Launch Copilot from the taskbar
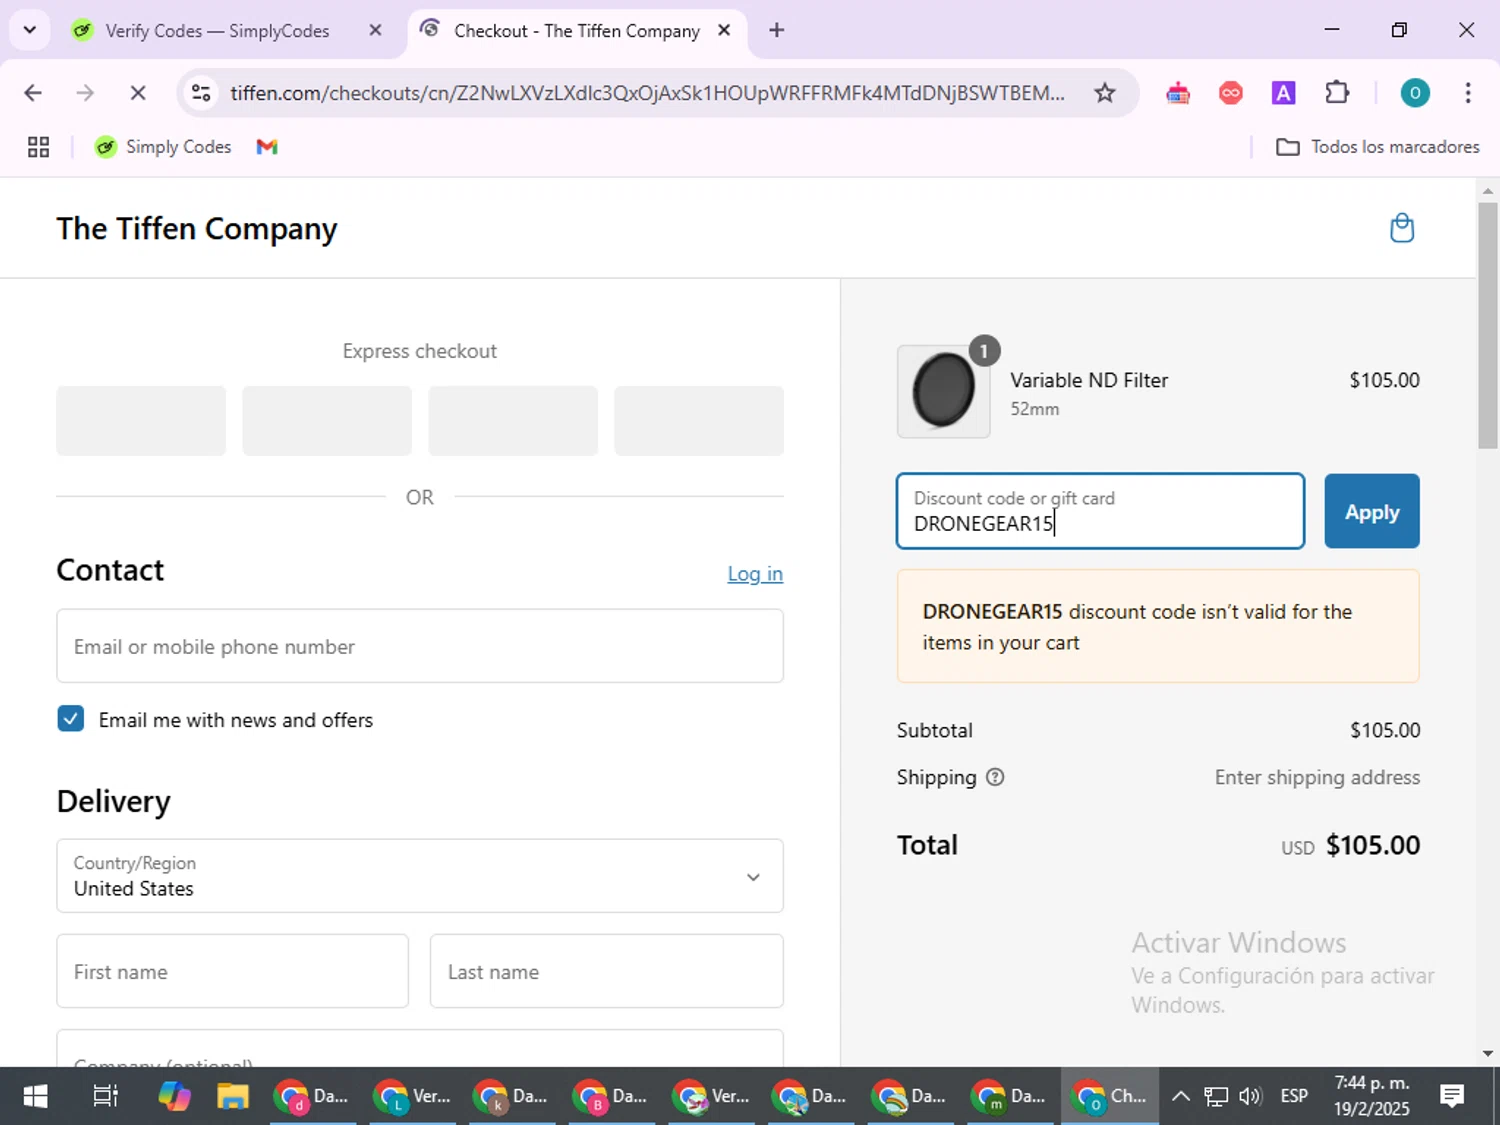 click(x=174, y=1096)
